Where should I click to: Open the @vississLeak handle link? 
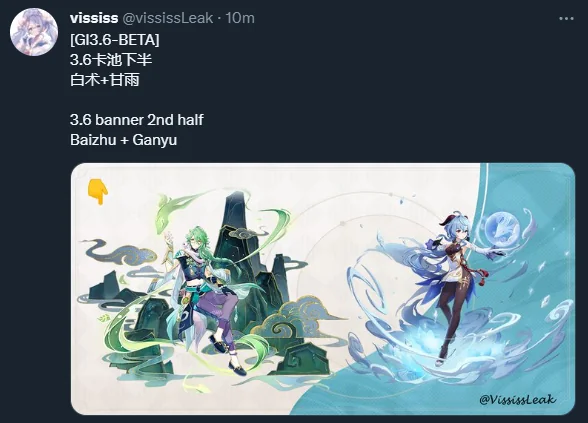coord(168,18)
